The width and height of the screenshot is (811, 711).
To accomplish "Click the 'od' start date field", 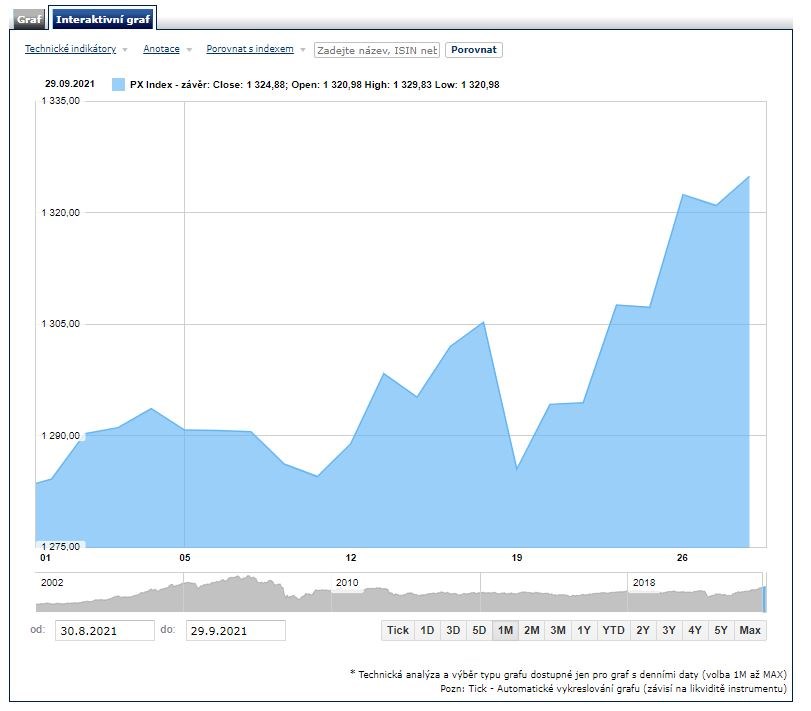I will coord(105,630).
